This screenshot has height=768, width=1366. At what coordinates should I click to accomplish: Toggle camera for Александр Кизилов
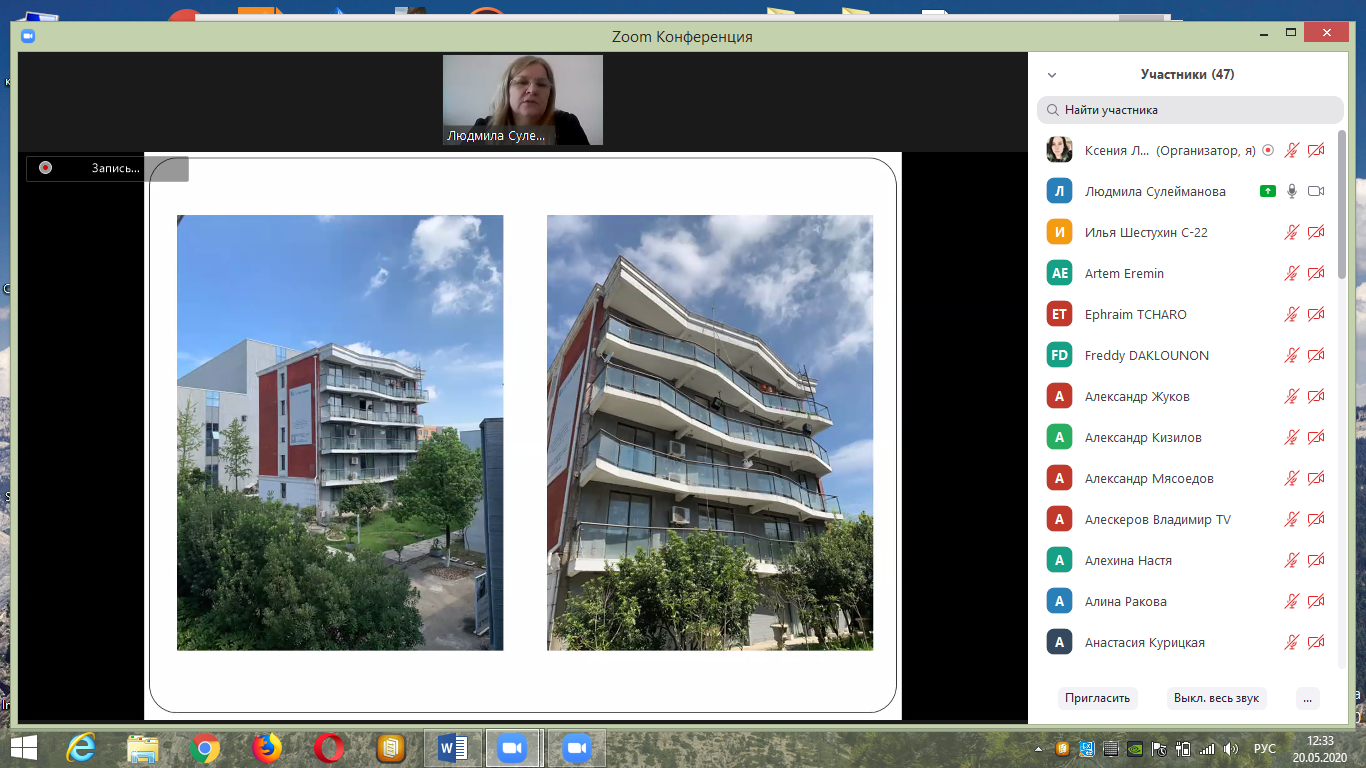coord(1316,437)
